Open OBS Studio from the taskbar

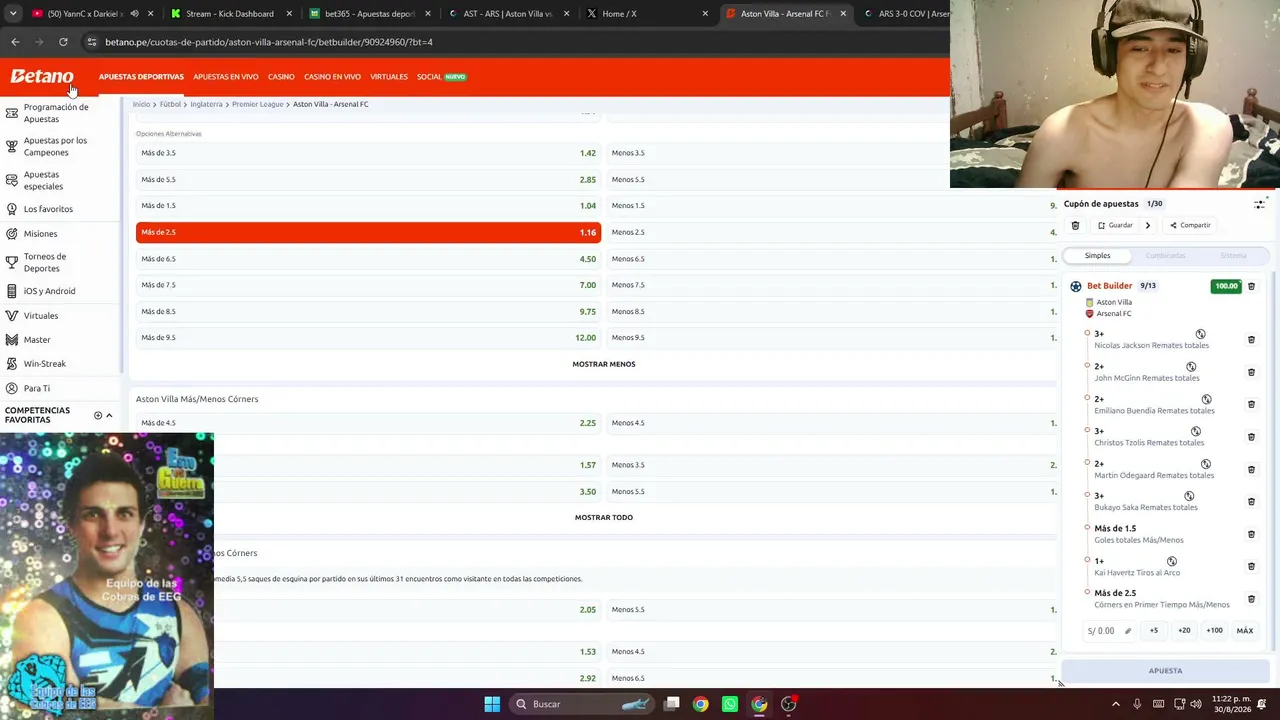click(x=789, y=704)
